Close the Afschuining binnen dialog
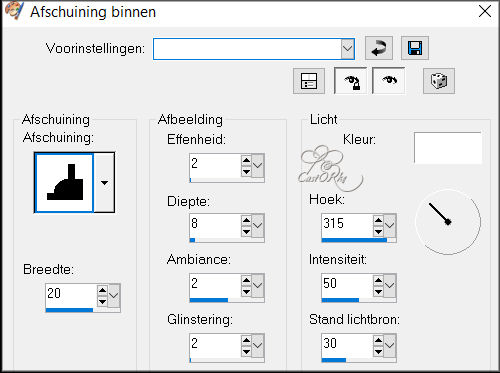Image resolution: width=500 pixels, height=373 pixels. point(485,11)
